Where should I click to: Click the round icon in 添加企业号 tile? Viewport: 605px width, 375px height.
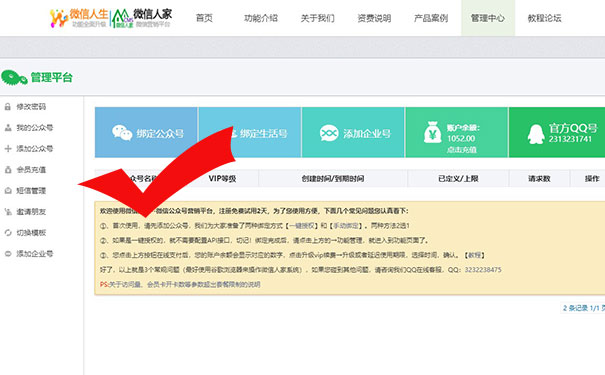(x=329, y=133)
